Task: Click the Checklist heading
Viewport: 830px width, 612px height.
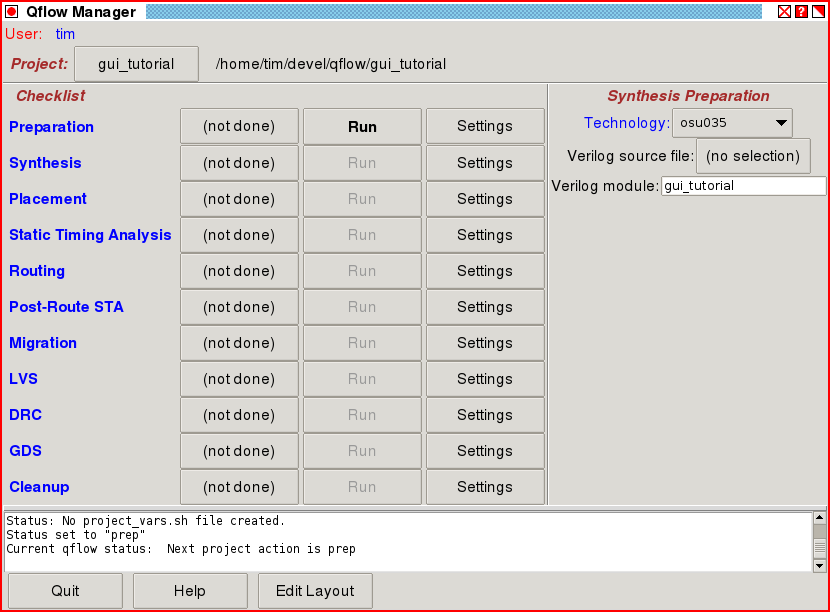Action: (x=50, y=96)
